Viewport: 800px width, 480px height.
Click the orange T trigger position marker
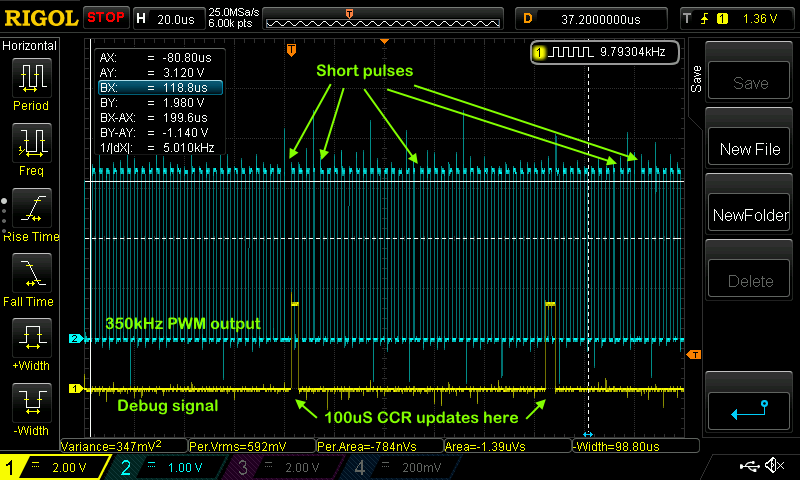pyautogui.click(x=291, y=49)
